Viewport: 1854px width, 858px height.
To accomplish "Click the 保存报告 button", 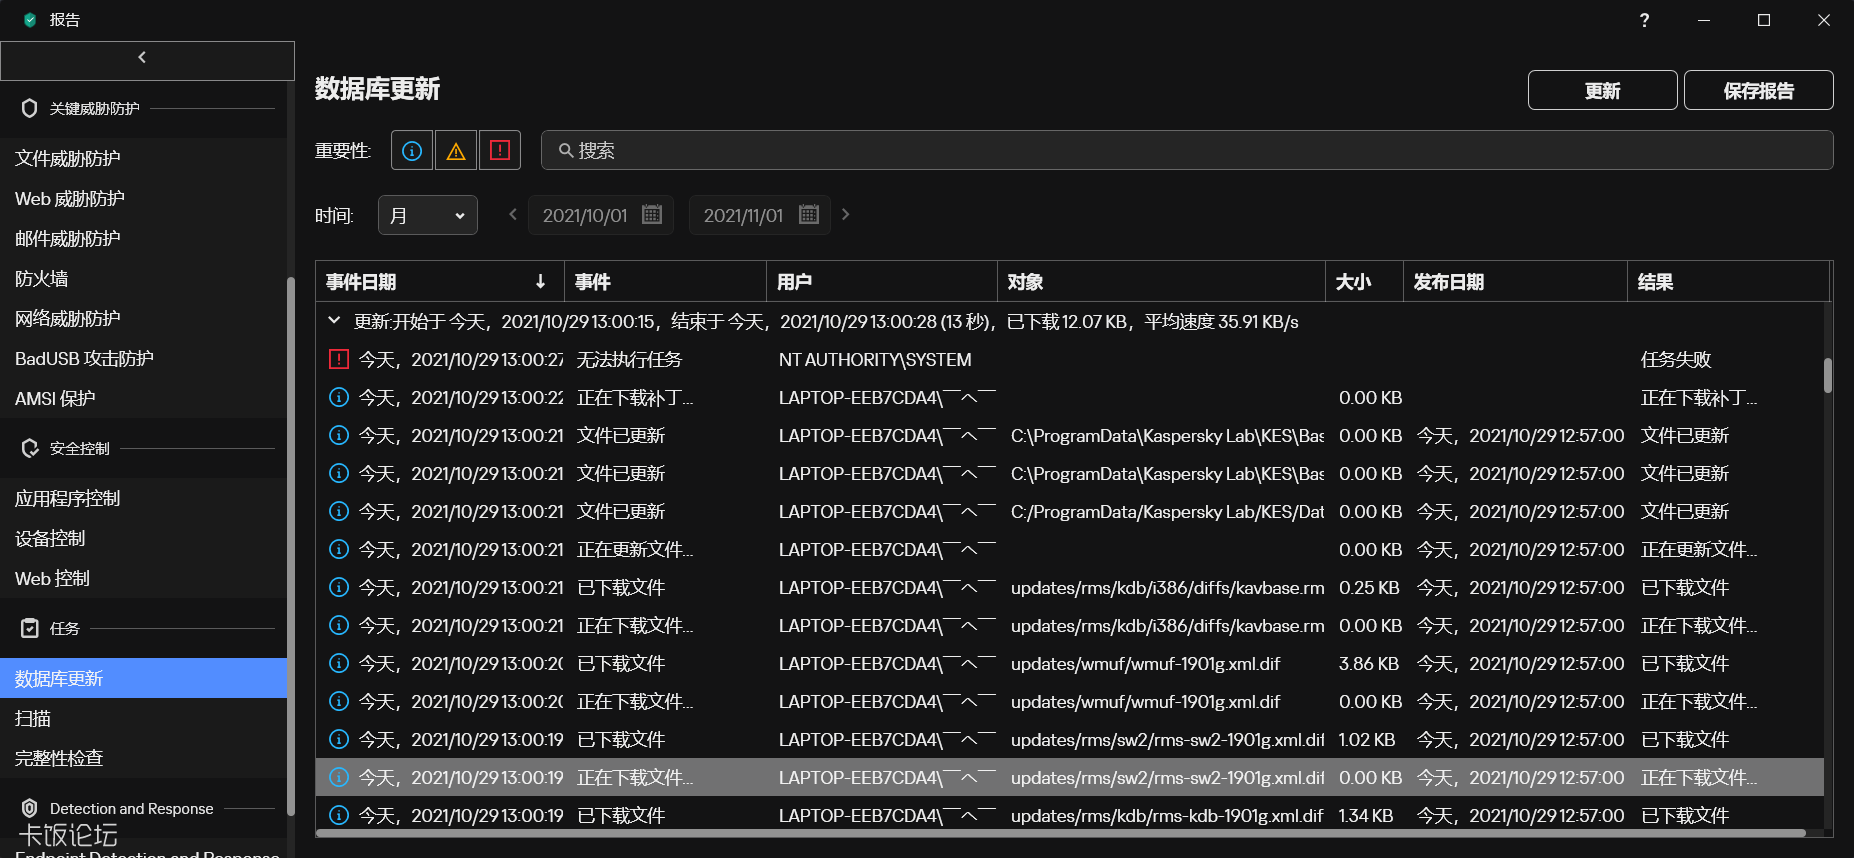I will pyautogui.click(x=1759, y=90).
